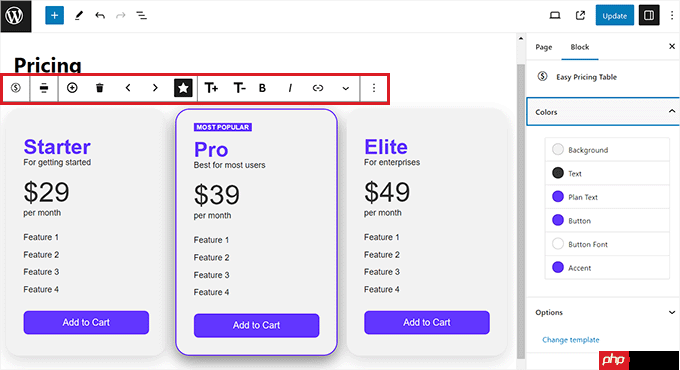Click the Change template link

tap(571, 340)
